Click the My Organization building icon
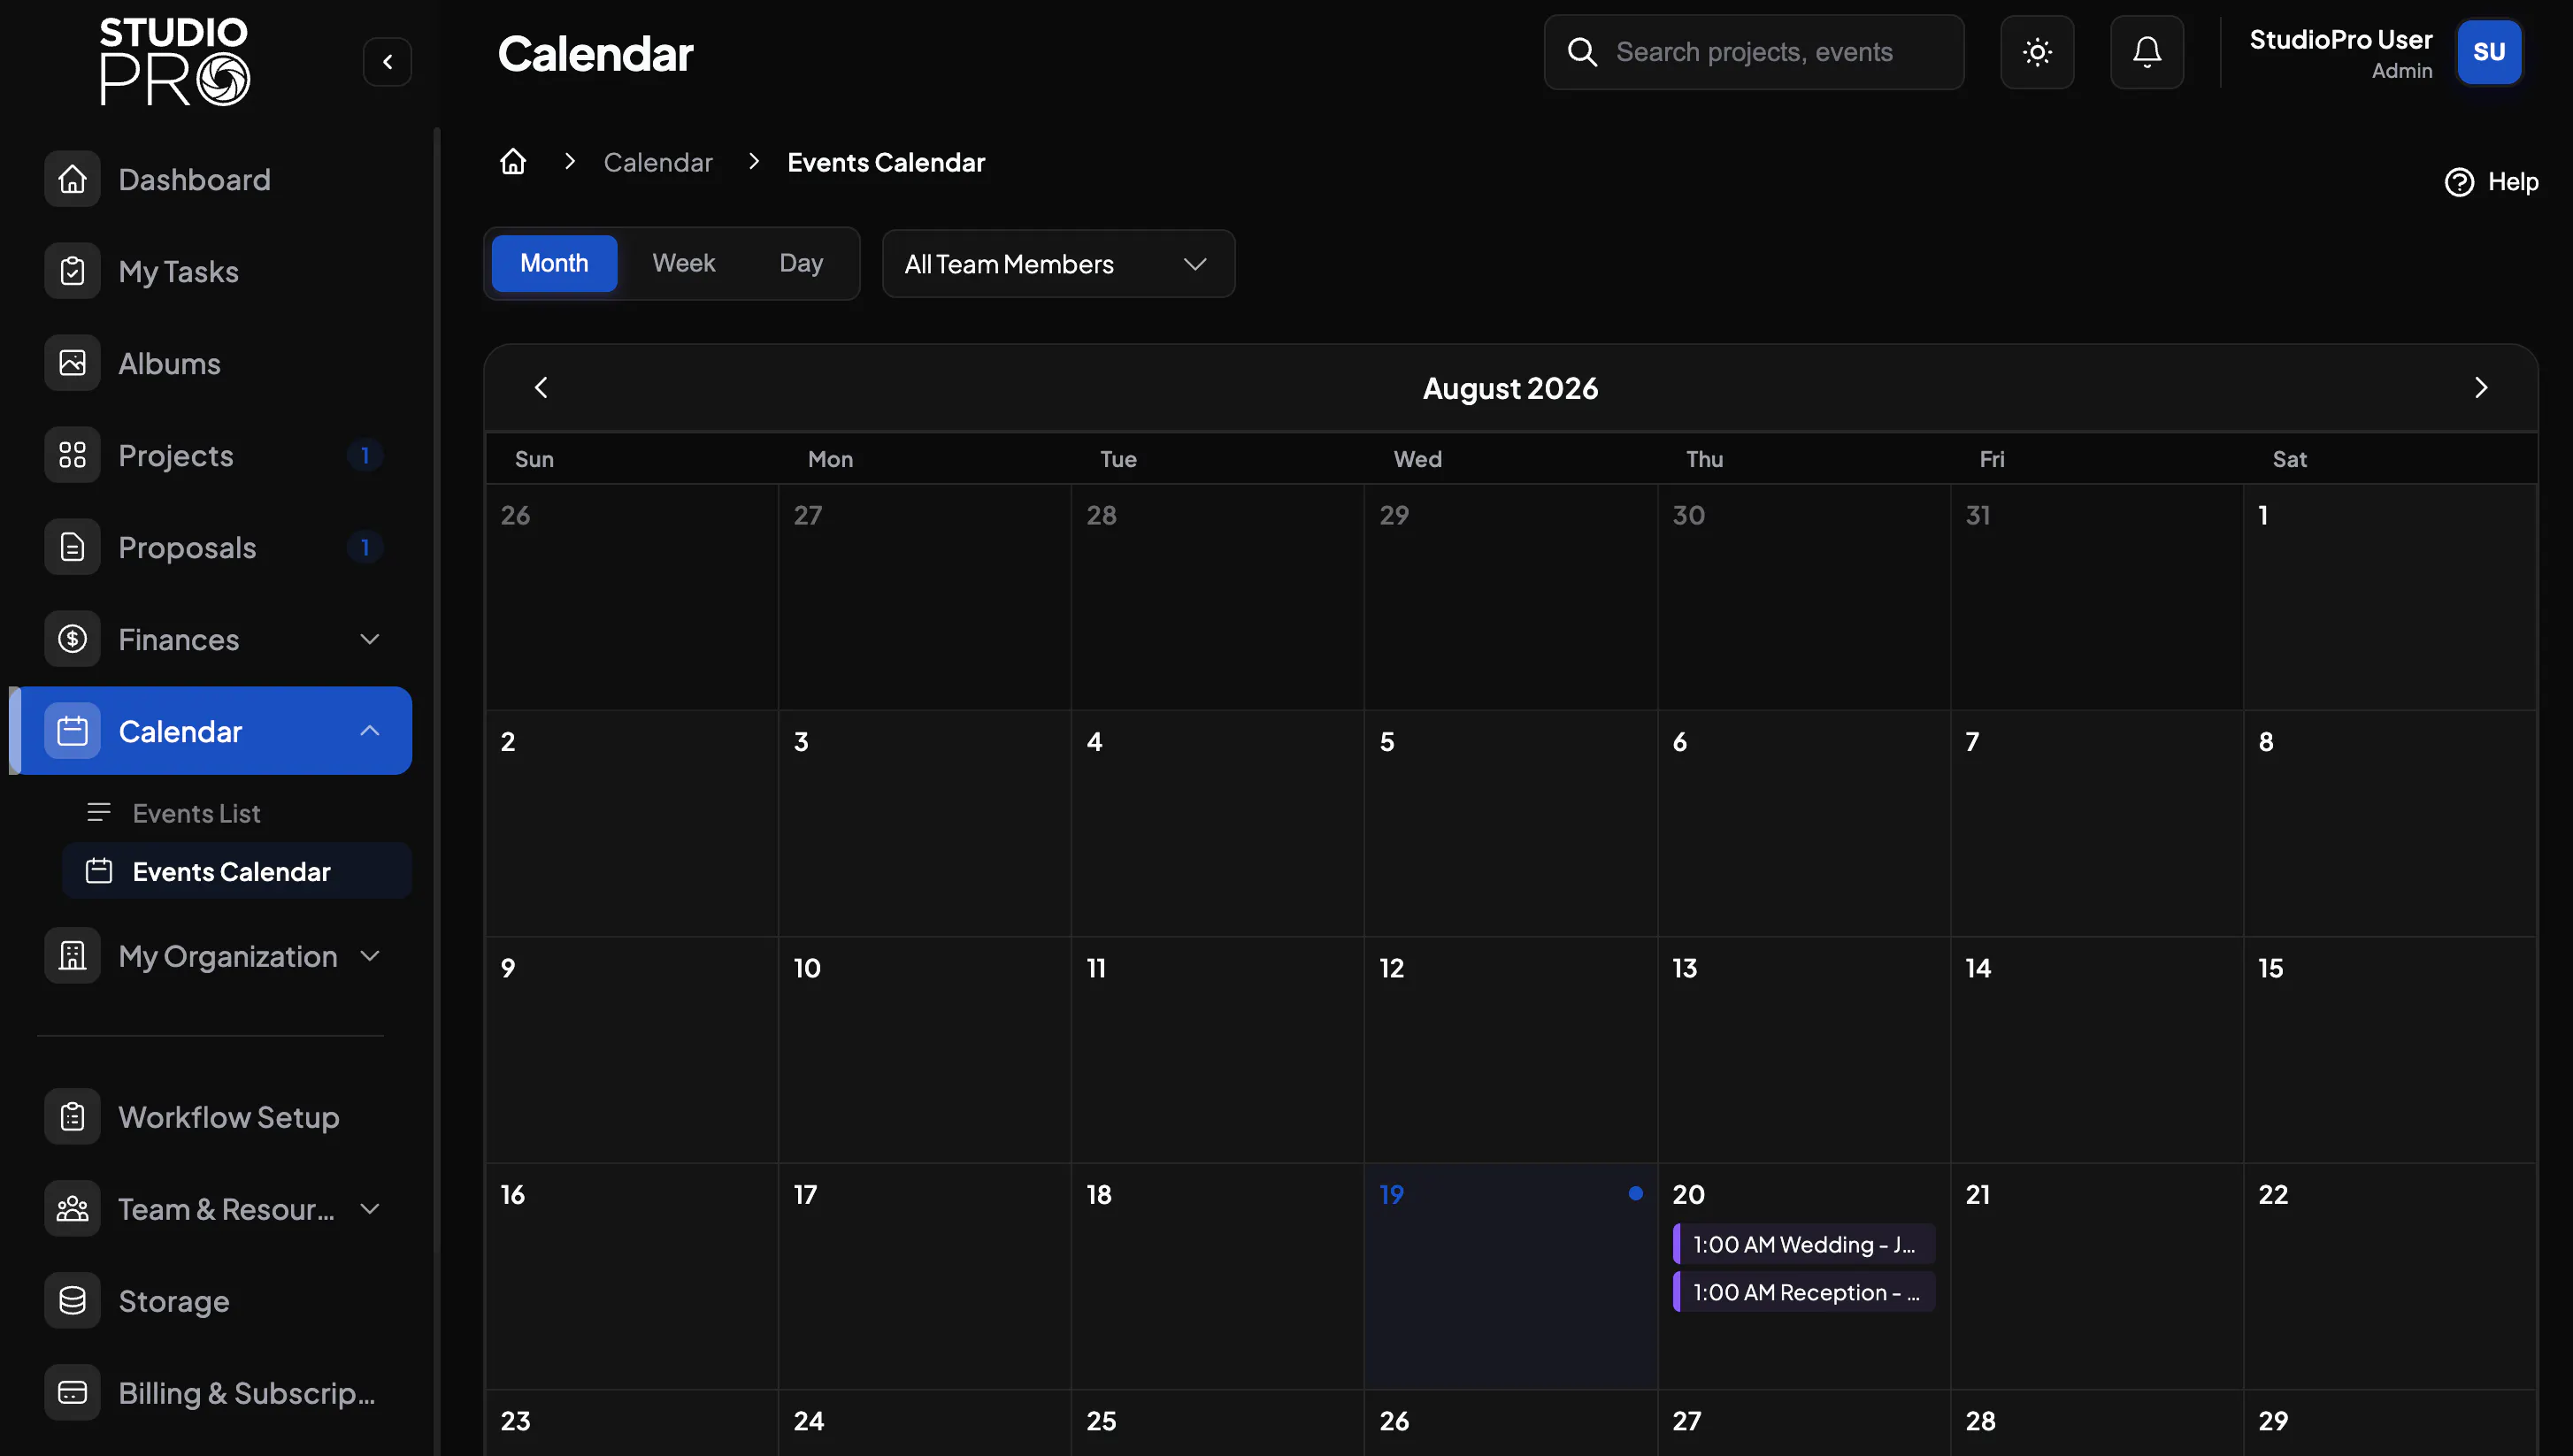This screenshot has height=1456, width=2573. [72, 956]
